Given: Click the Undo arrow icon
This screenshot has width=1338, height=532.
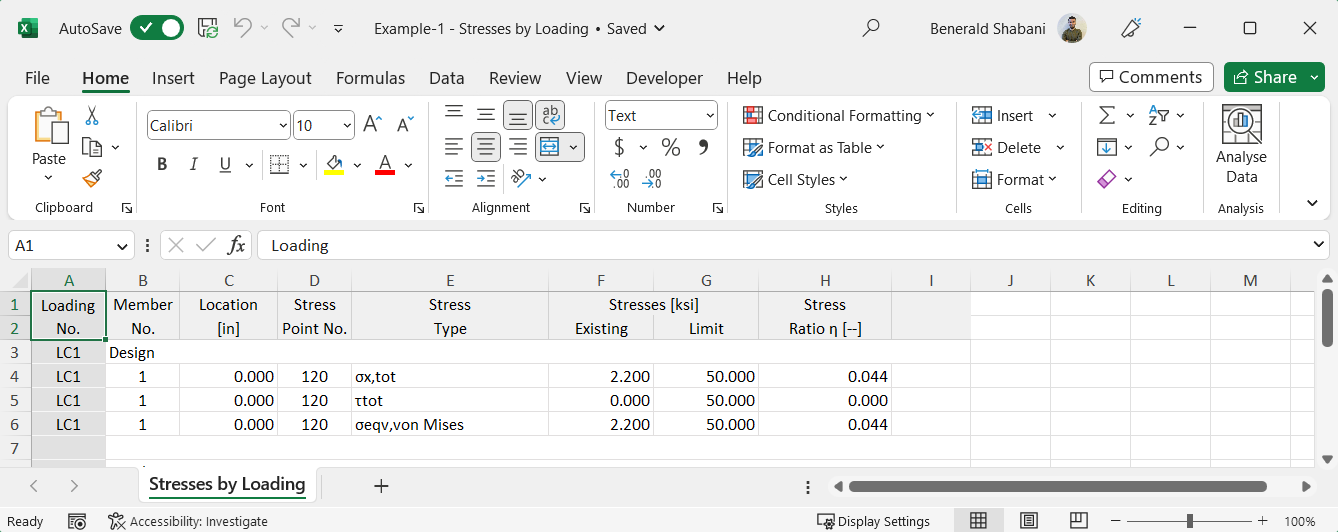Looking at the screenshot, I should 243,28.
